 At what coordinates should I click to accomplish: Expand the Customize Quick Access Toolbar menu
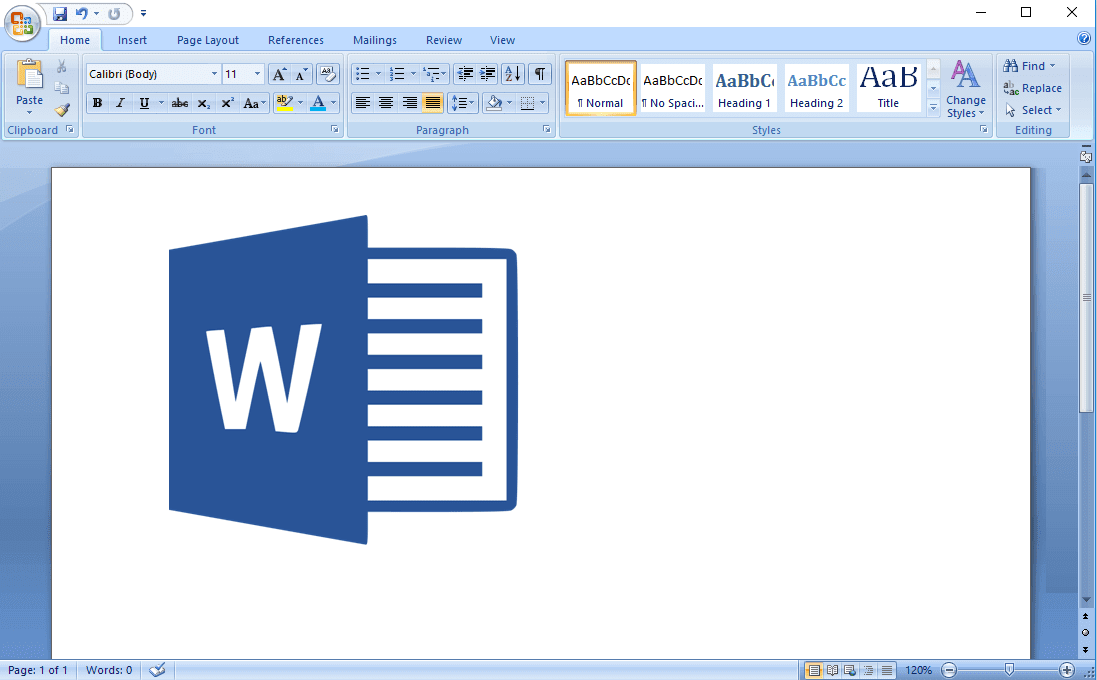click(x=143, y=13)
